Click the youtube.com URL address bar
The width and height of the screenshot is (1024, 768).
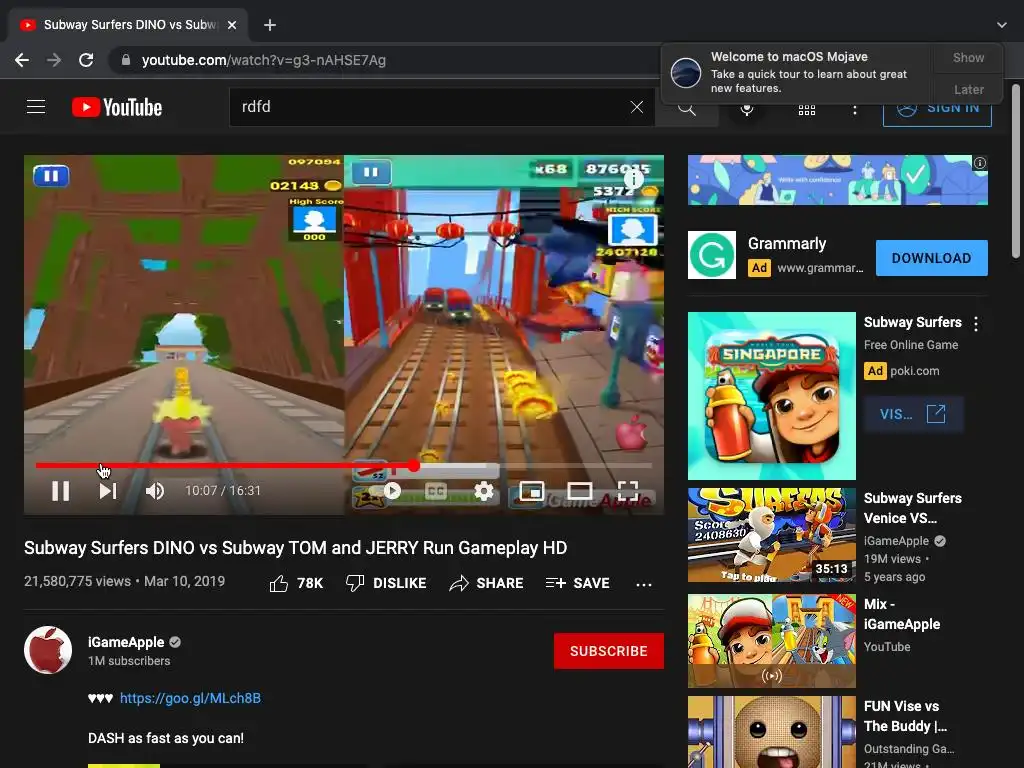point(264,60)
